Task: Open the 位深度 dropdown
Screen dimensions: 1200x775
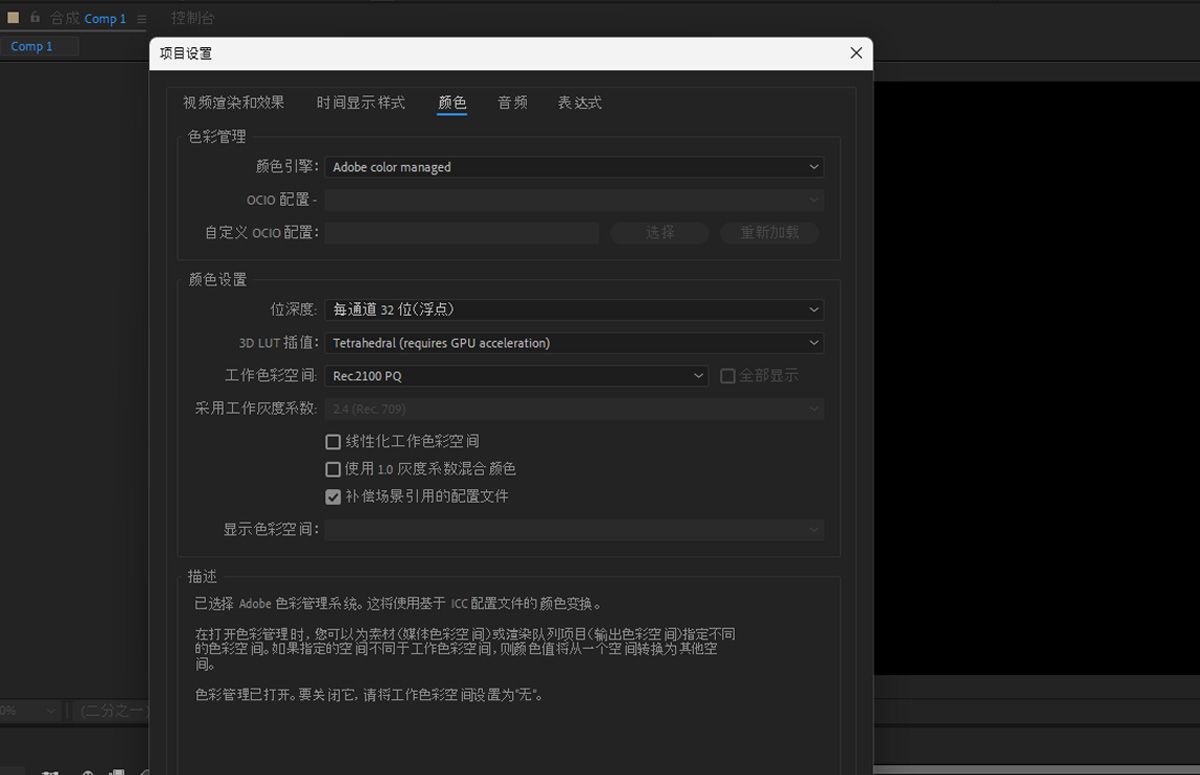Action: [x=573, y=309]
